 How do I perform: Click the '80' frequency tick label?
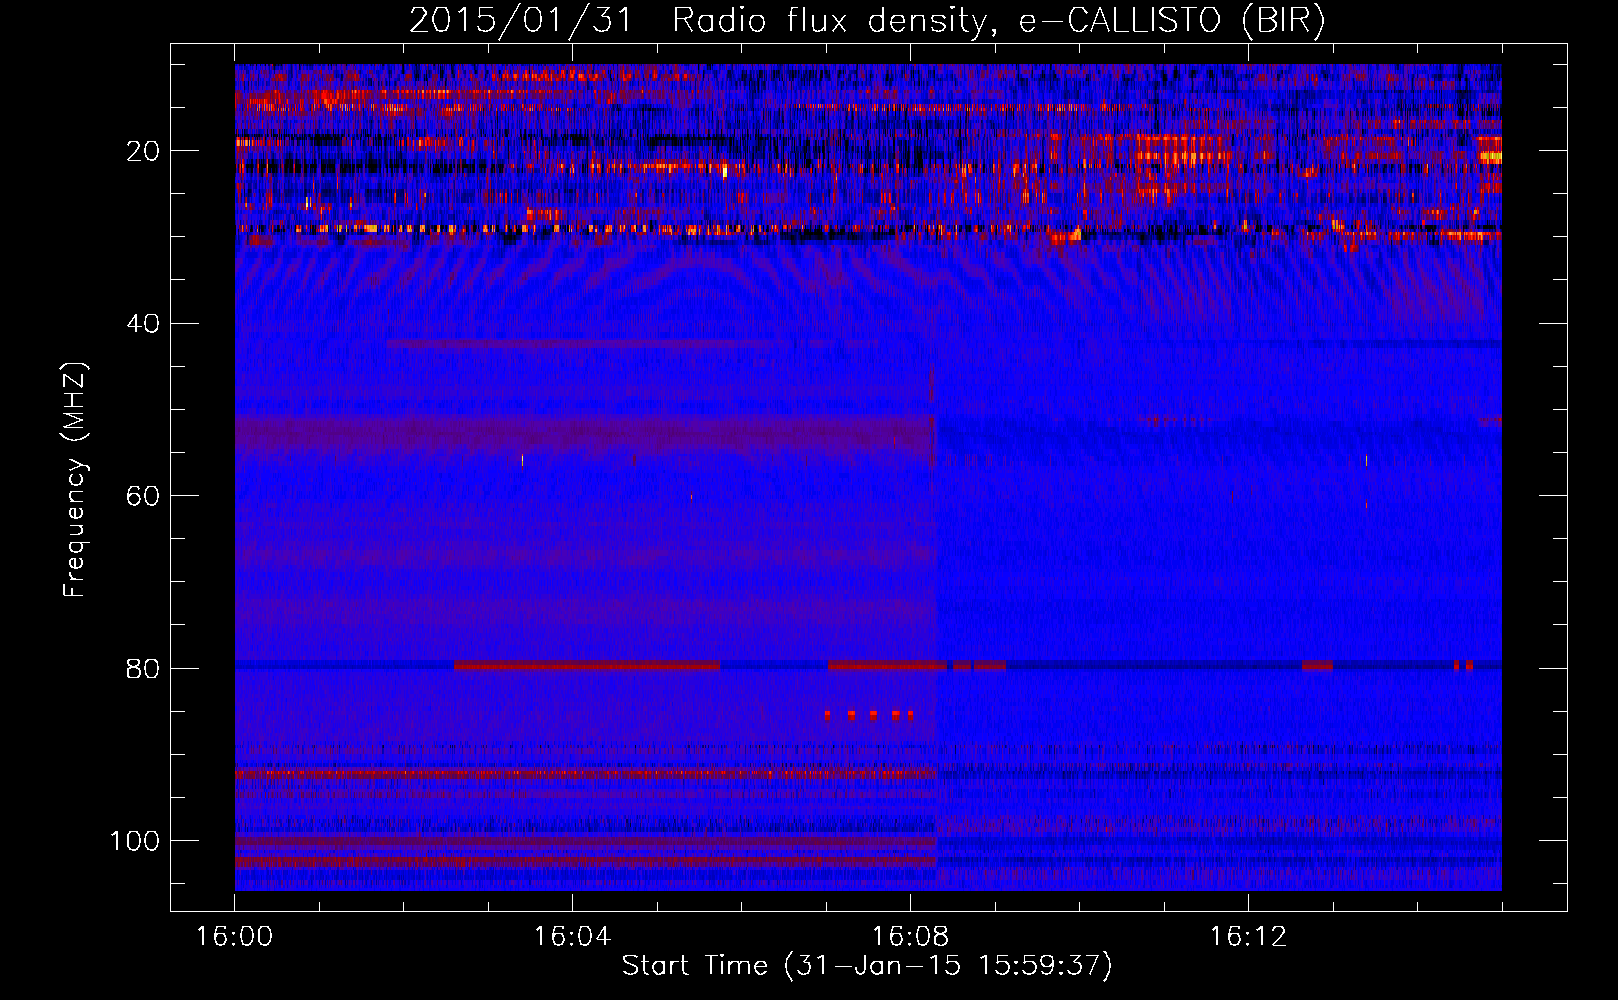pyautogui.click(x=143, y=669)
